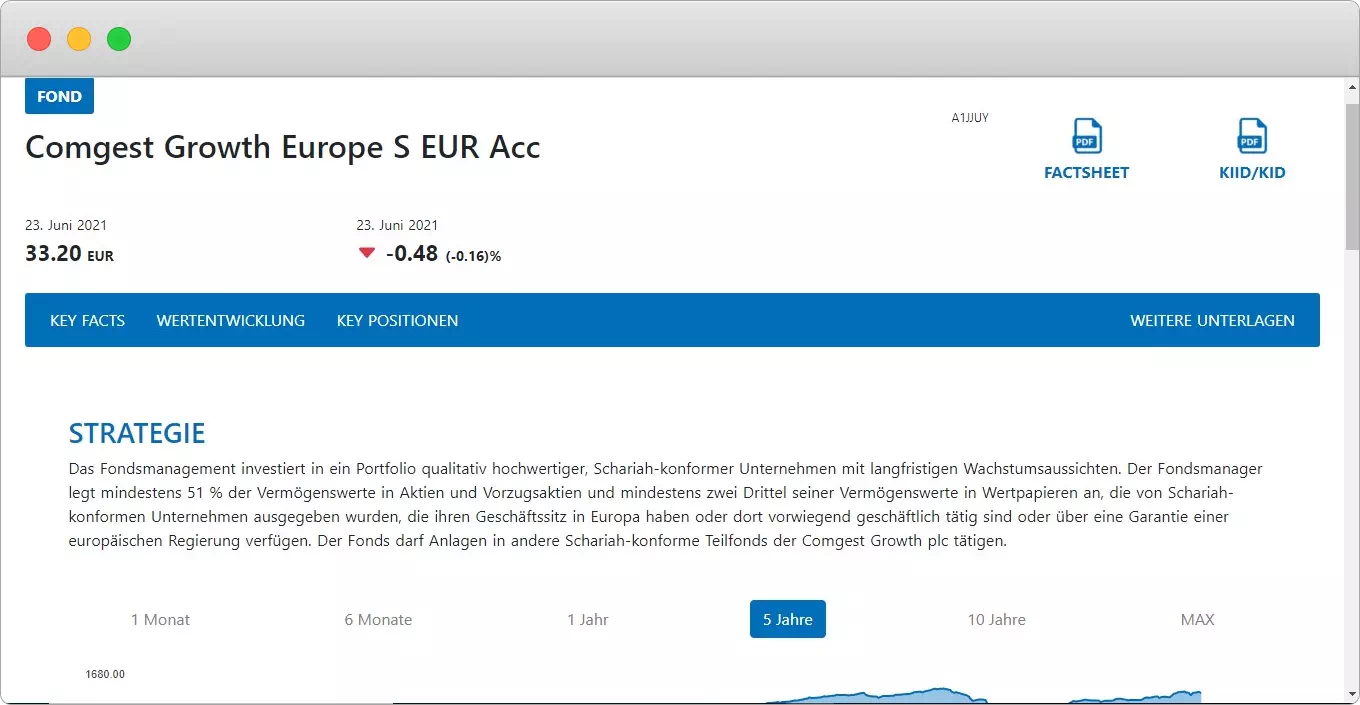The height and width of the screenshot is (705, 1360).
Task: Open the Factsheet PDF icon
Action: 1086,135
